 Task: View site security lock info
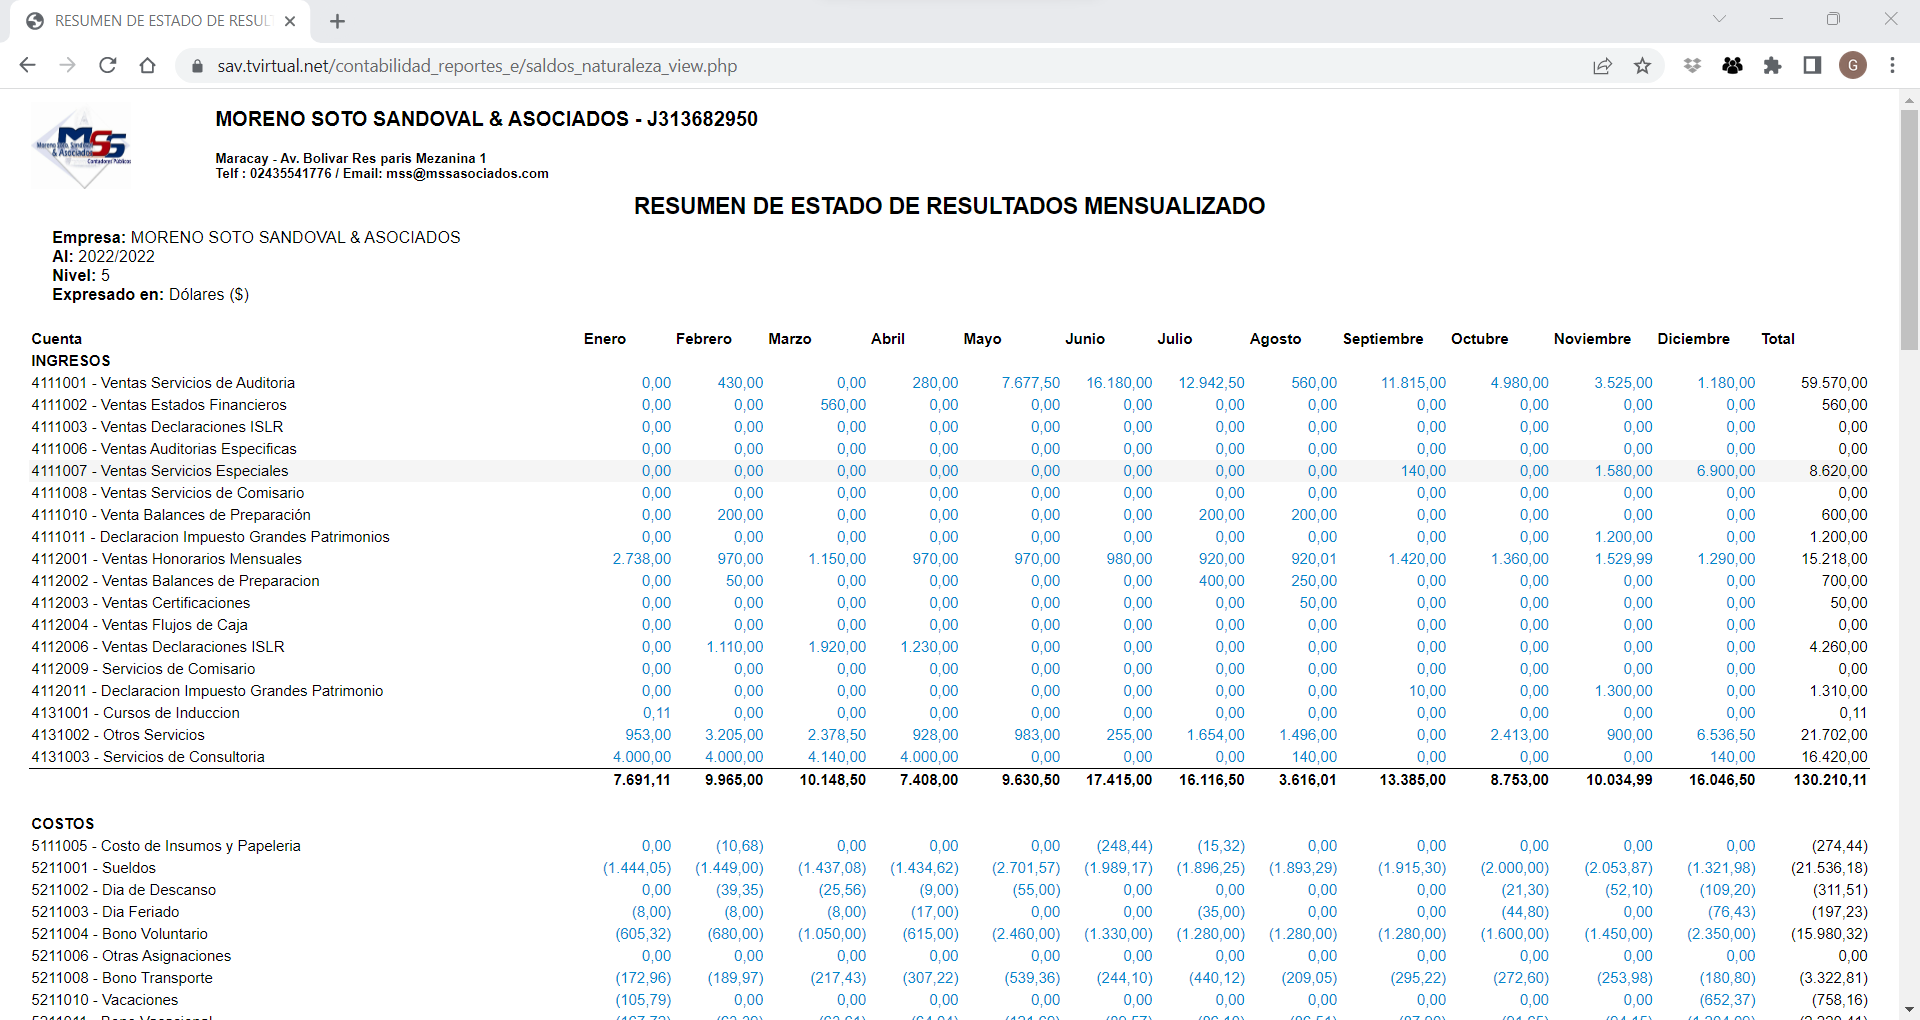(197, 66)
